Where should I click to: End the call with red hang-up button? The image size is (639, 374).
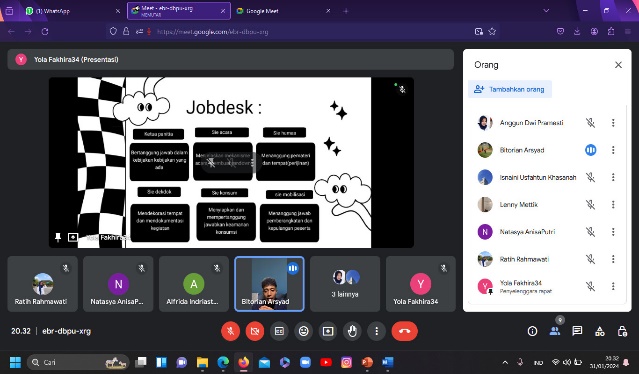point(404,331)
